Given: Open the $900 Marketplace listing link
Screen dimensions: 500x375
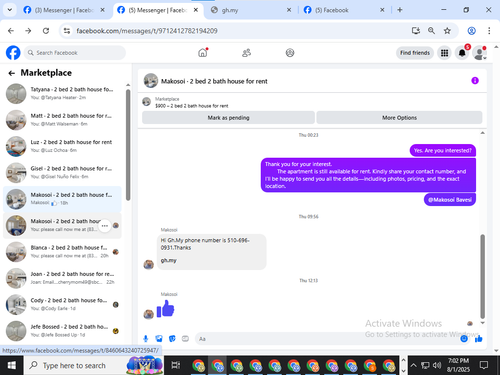Looking at the screenshot, I should point(192,106).
